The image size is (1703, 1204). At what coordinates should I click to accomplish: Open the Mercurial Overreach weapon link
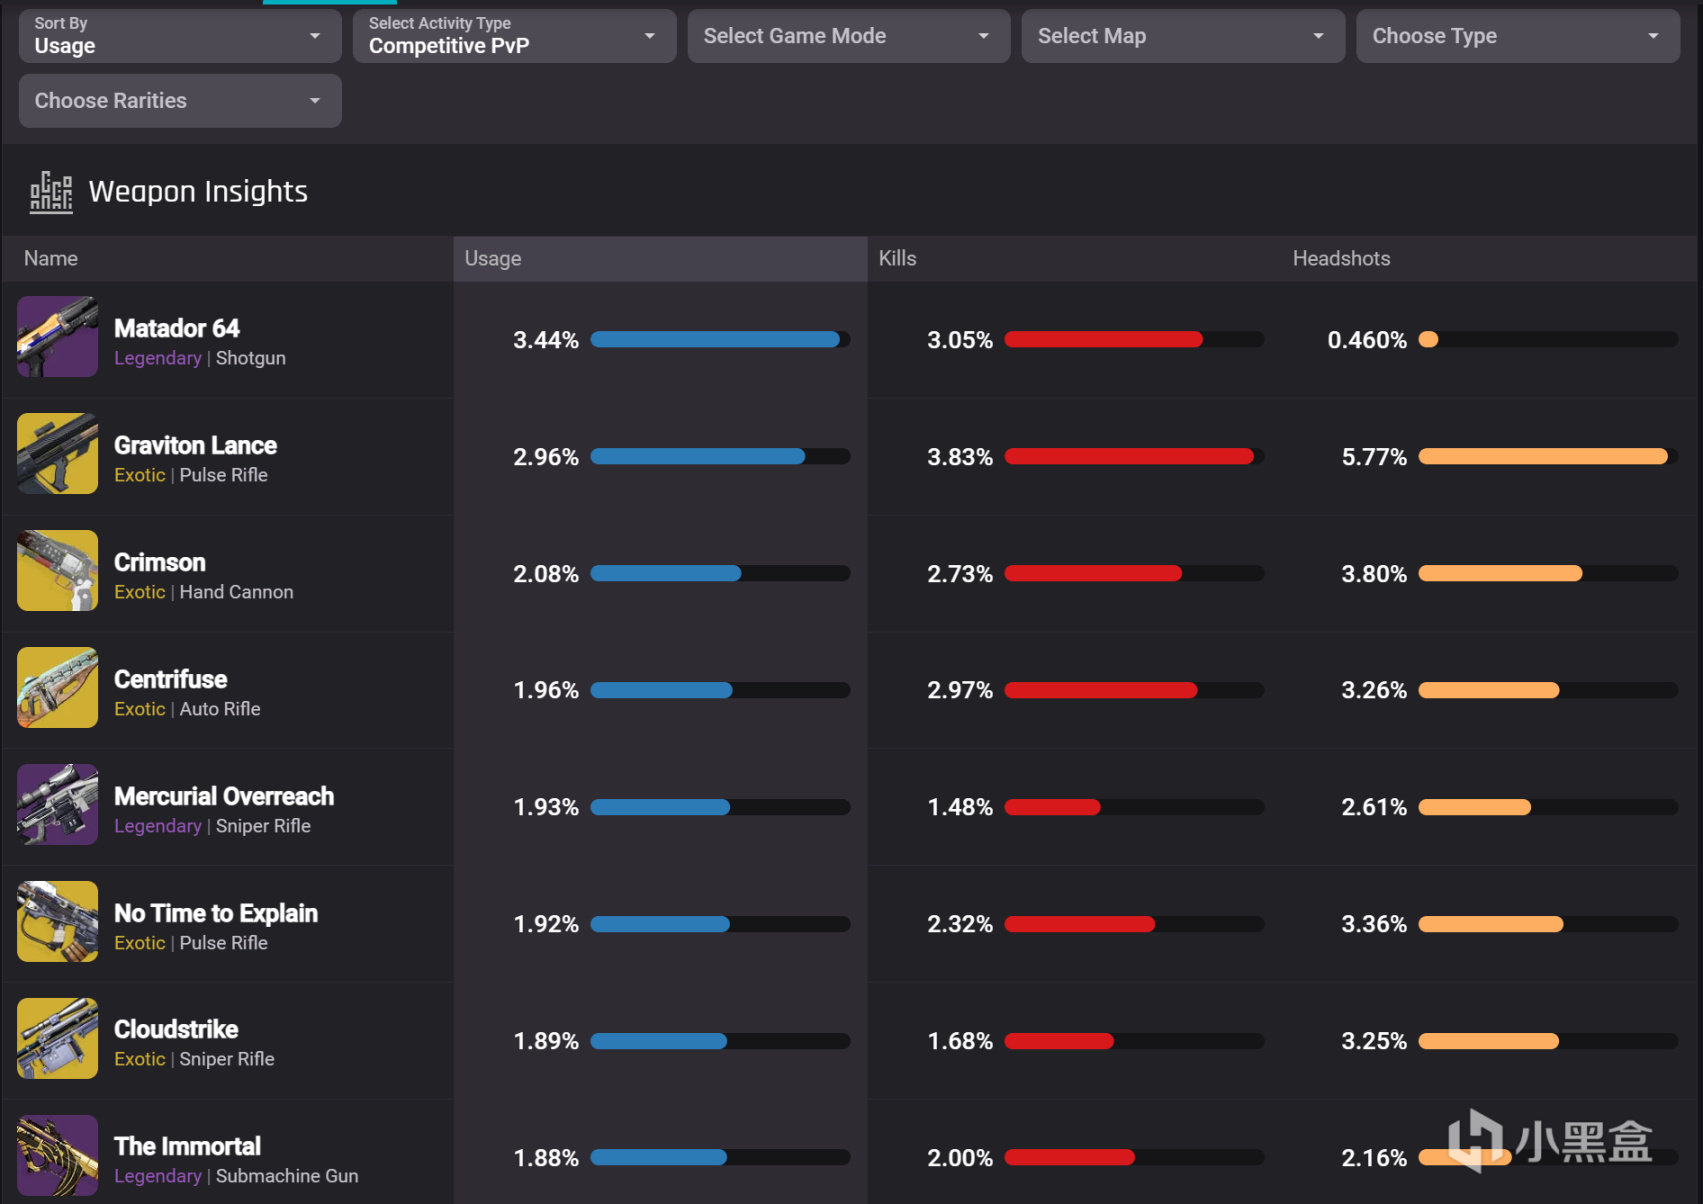pos(224,796)
